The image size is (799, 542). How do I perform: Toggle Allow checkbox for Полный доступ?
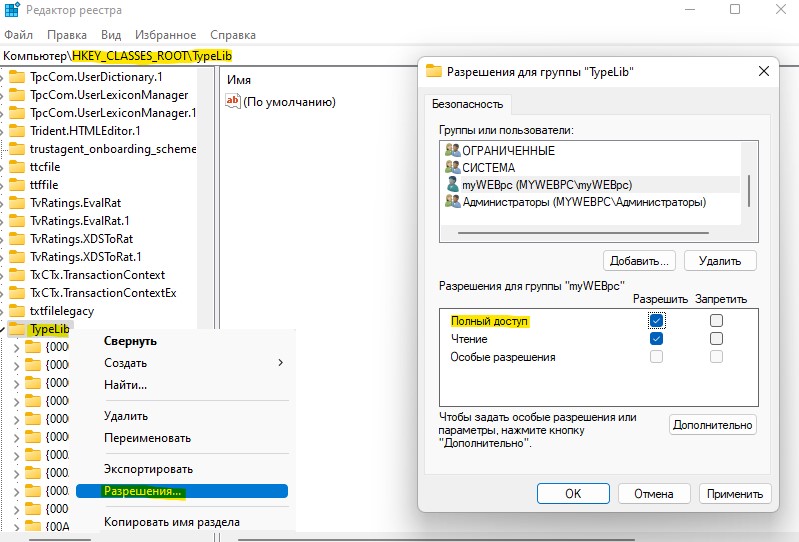click(656, 320)
